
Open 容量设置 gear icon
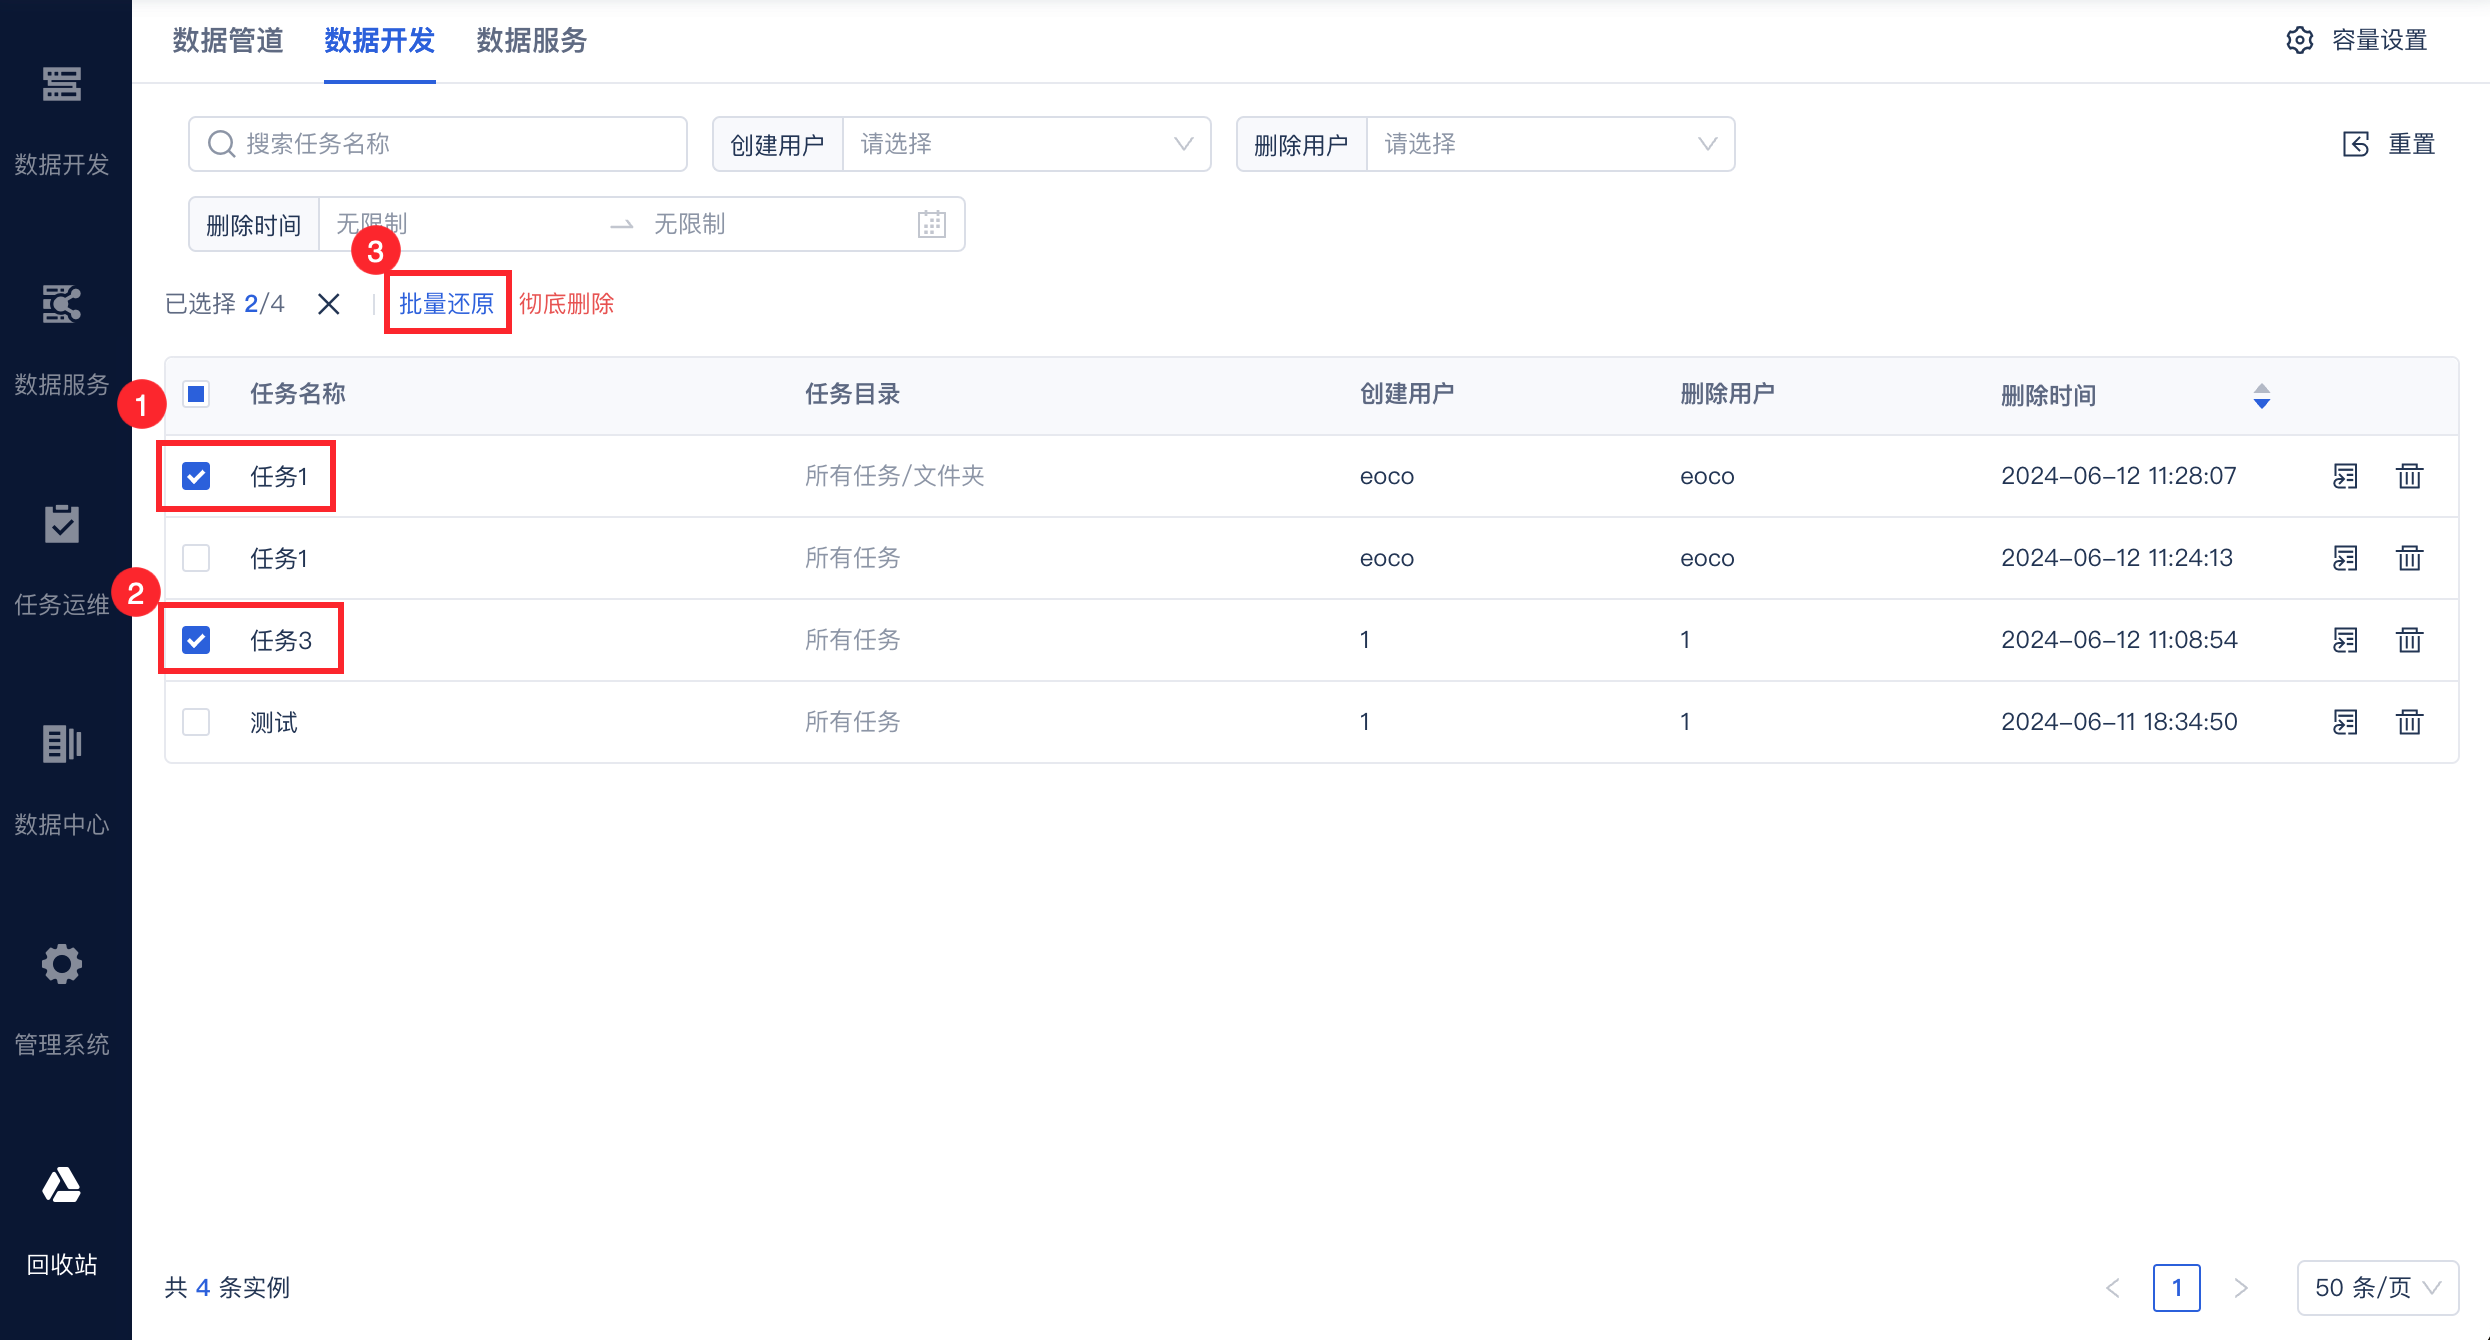coord(2299,40)
